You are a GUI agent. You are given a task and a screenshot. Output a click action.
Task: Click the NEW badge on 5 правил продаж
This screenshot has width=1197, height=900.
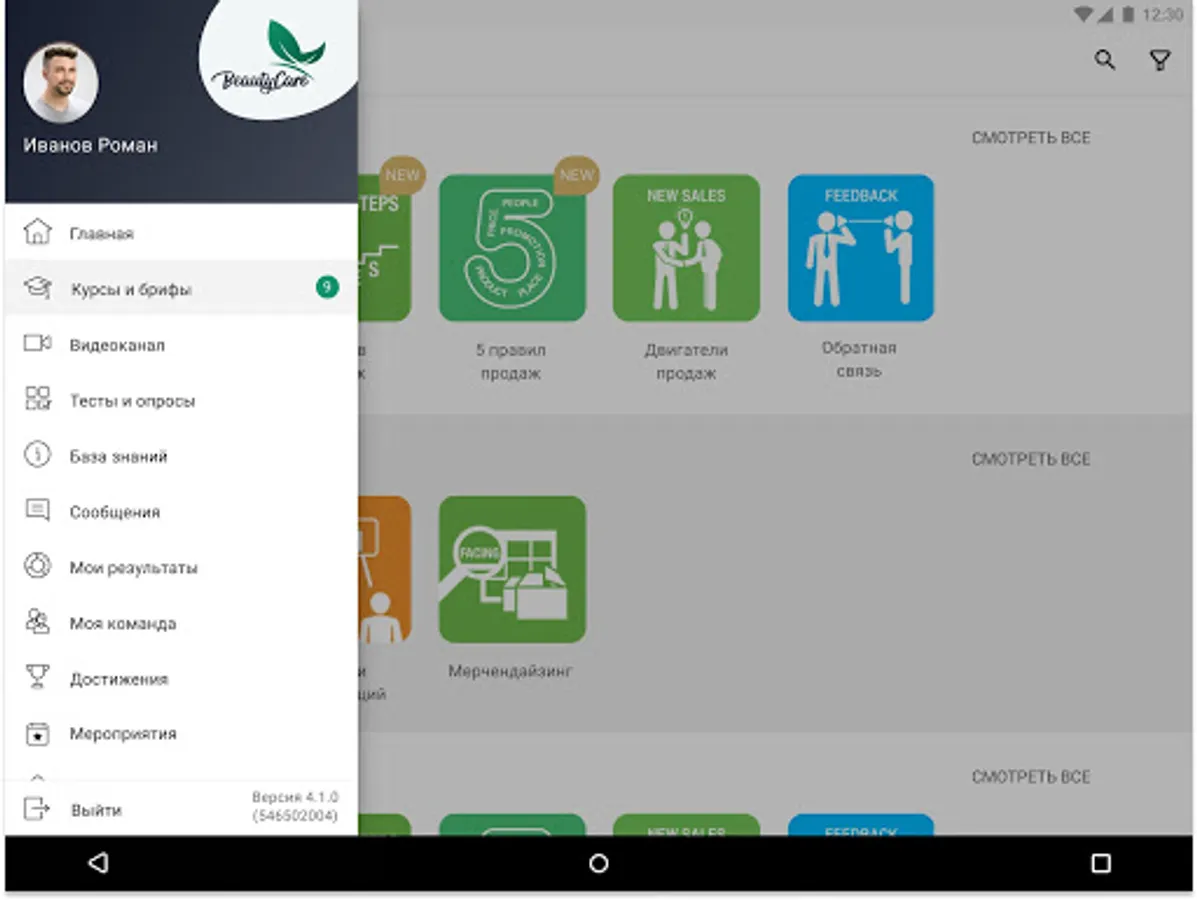(576, 176)
